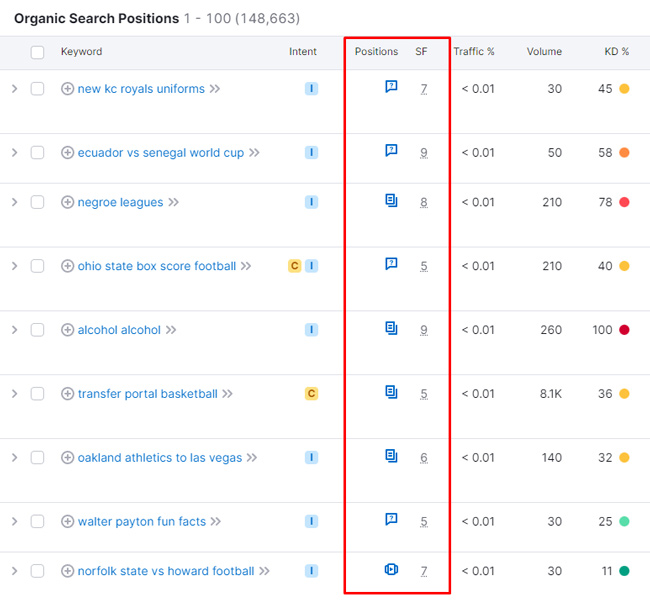Click double-arrow icon after ecuador vs senegal world cup
Screen dimensions: 650x610
(x=254, y=153)
